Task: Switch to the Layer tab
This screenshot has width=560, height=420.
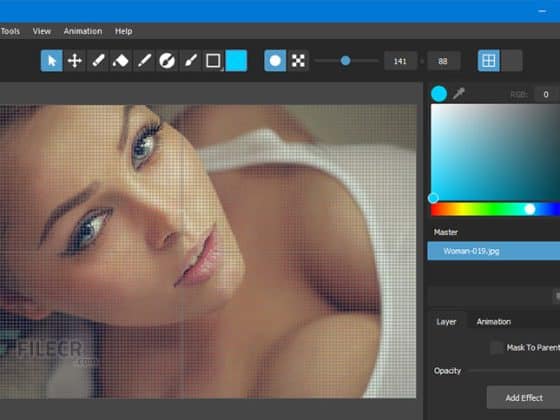Action: 446,322
